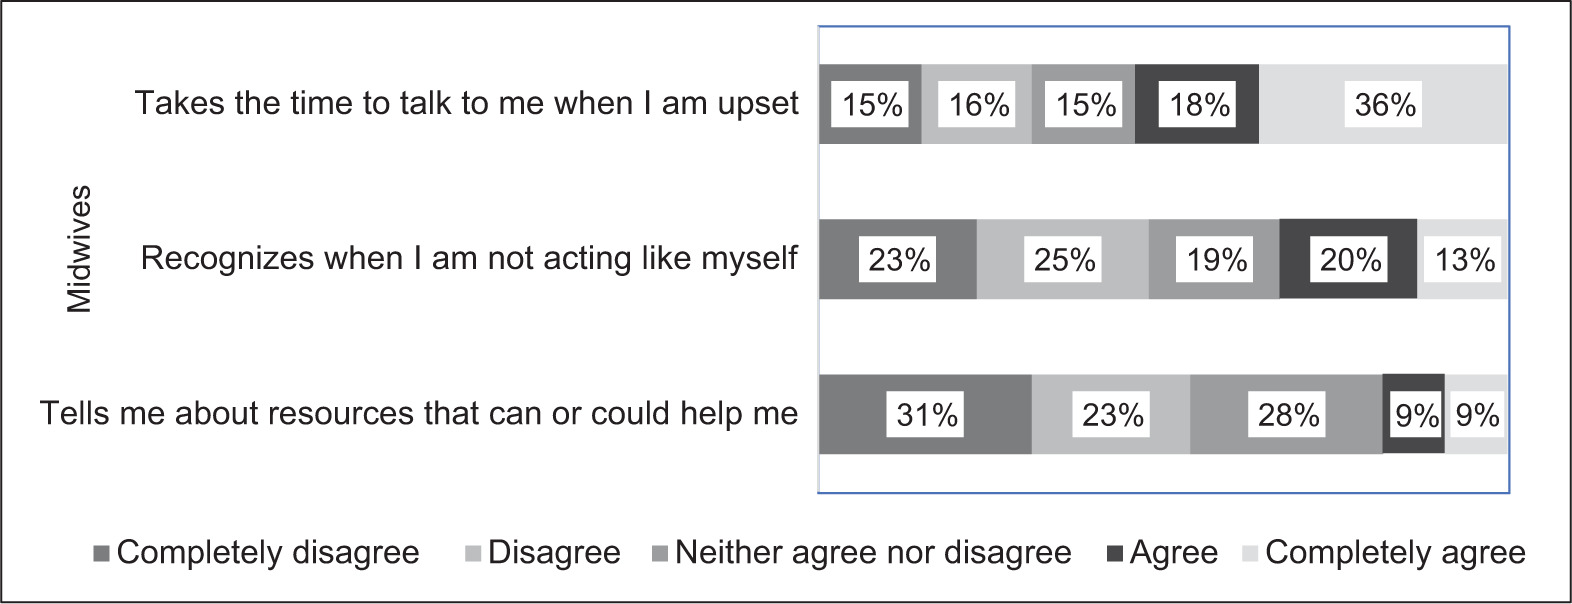Image resolution: width=1572 pixels, height=604 pixels.
Task: Click the Completely disagree legend swatch
Action: coord(100,553)
